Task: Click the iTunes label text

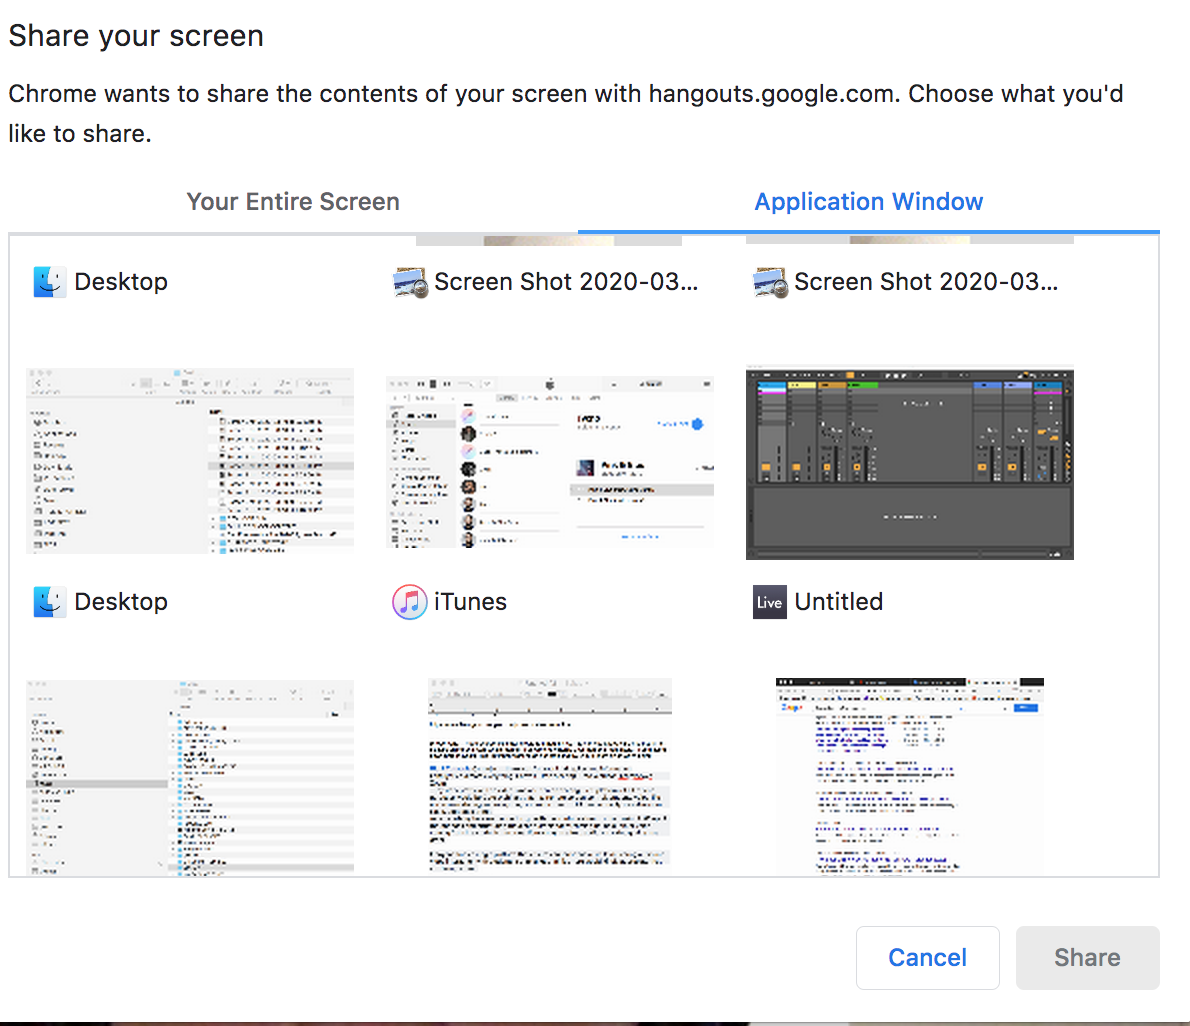Action: (x=471, y=602)
